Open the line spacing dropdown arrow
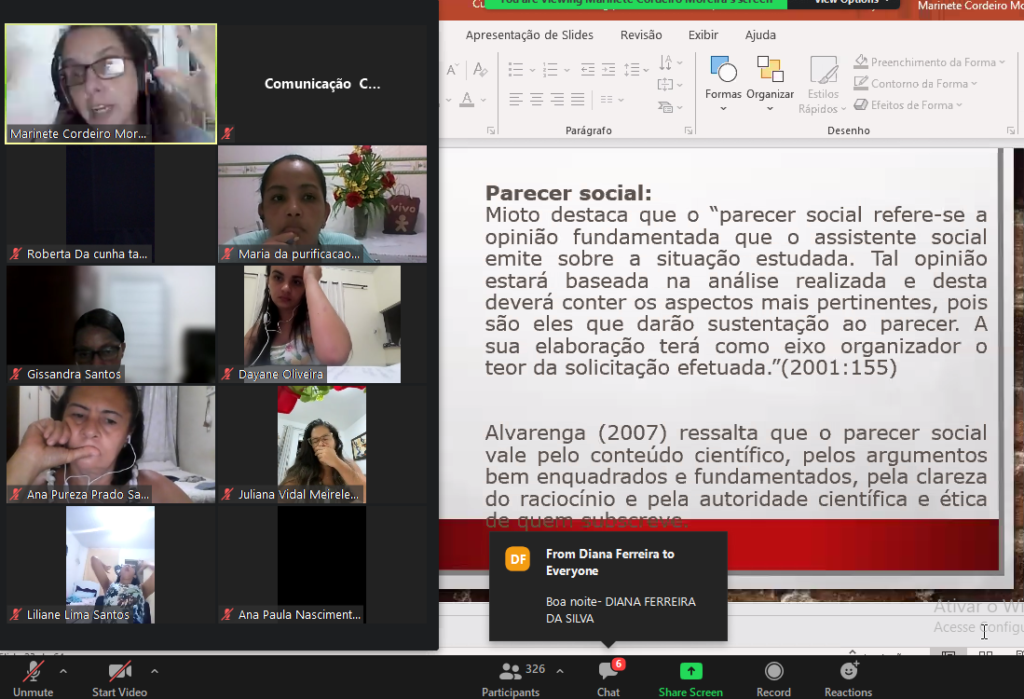Viewport: 1024px width, 699px height. pyautogui.click(x=646, y=70)
